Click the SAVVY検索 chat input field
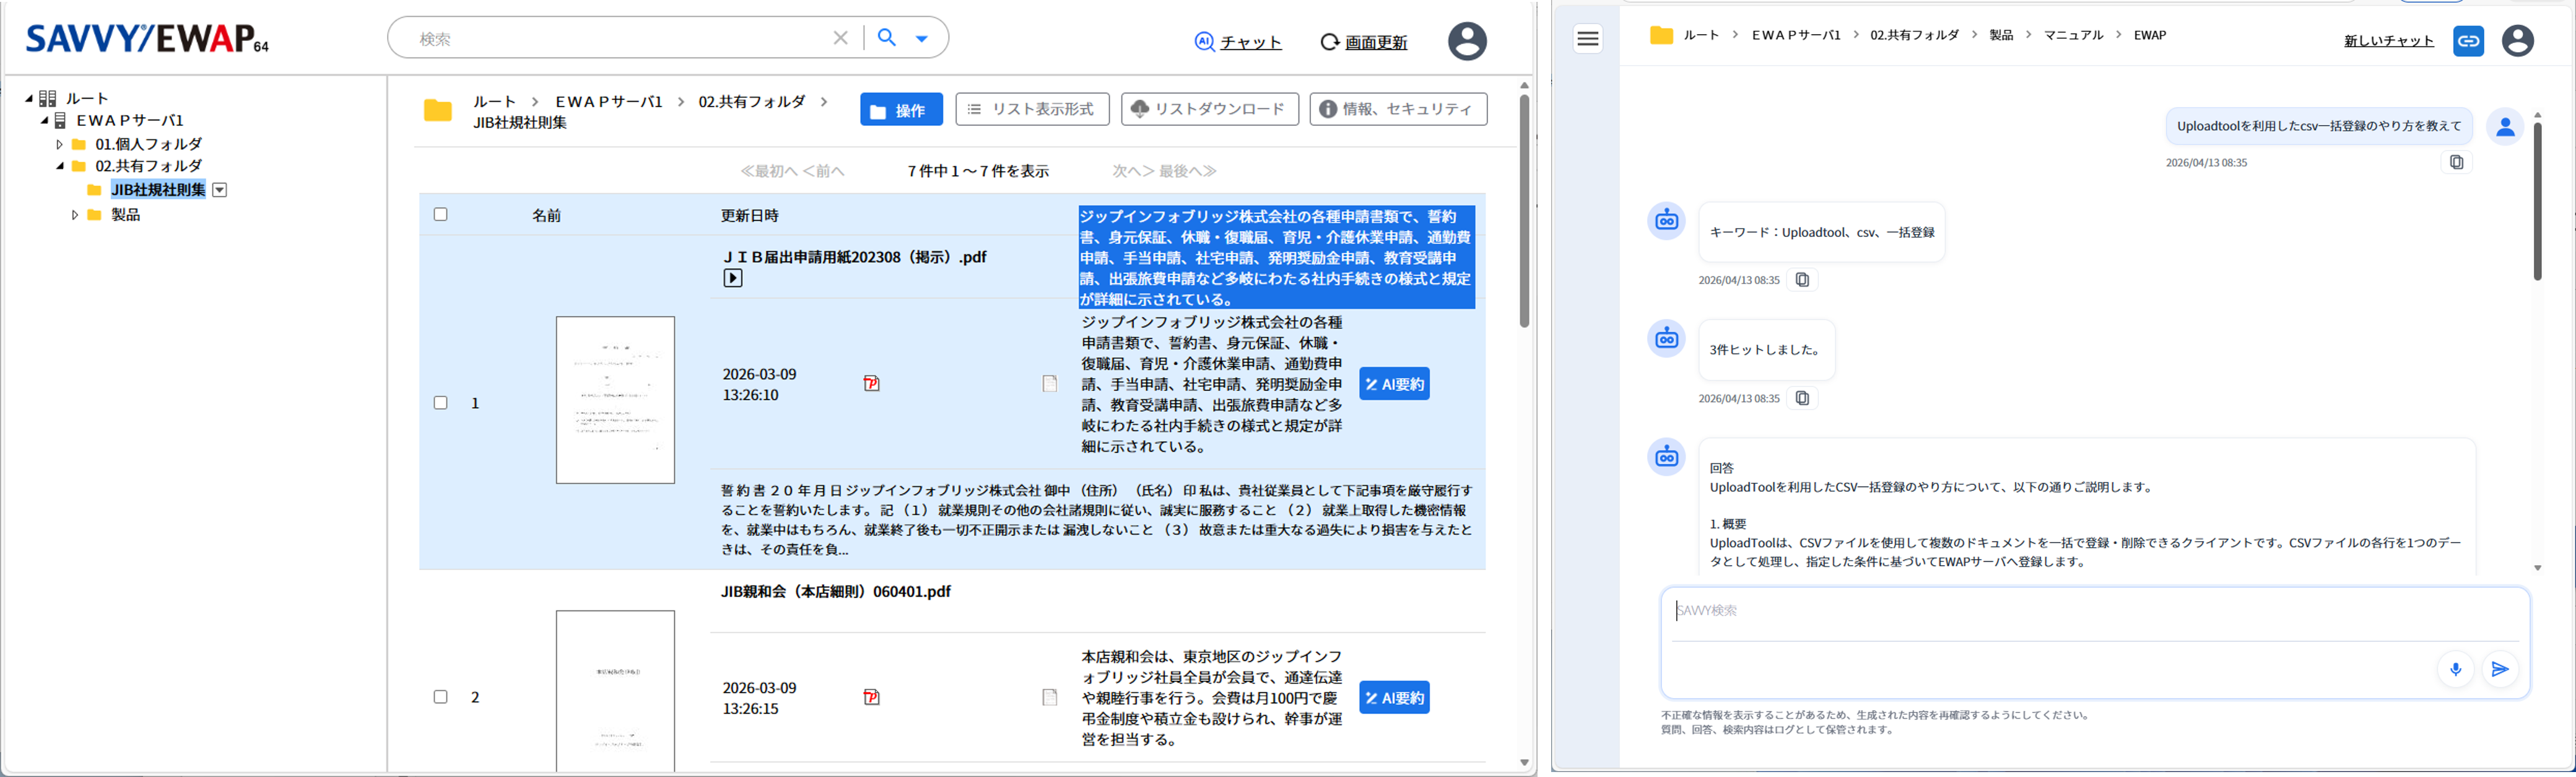The image size is (2576, 777). click(2095, 611)
